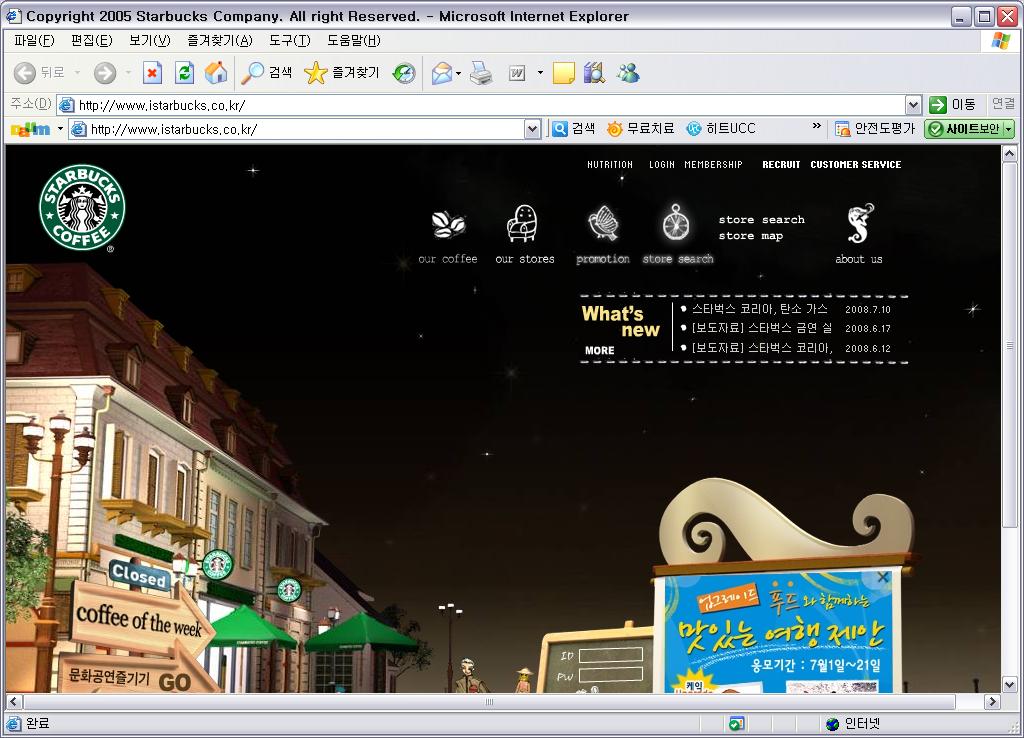Viewport: 1024px width, 738px height.
Task: Open the 파일(F) menu
Action: point(34,40)
